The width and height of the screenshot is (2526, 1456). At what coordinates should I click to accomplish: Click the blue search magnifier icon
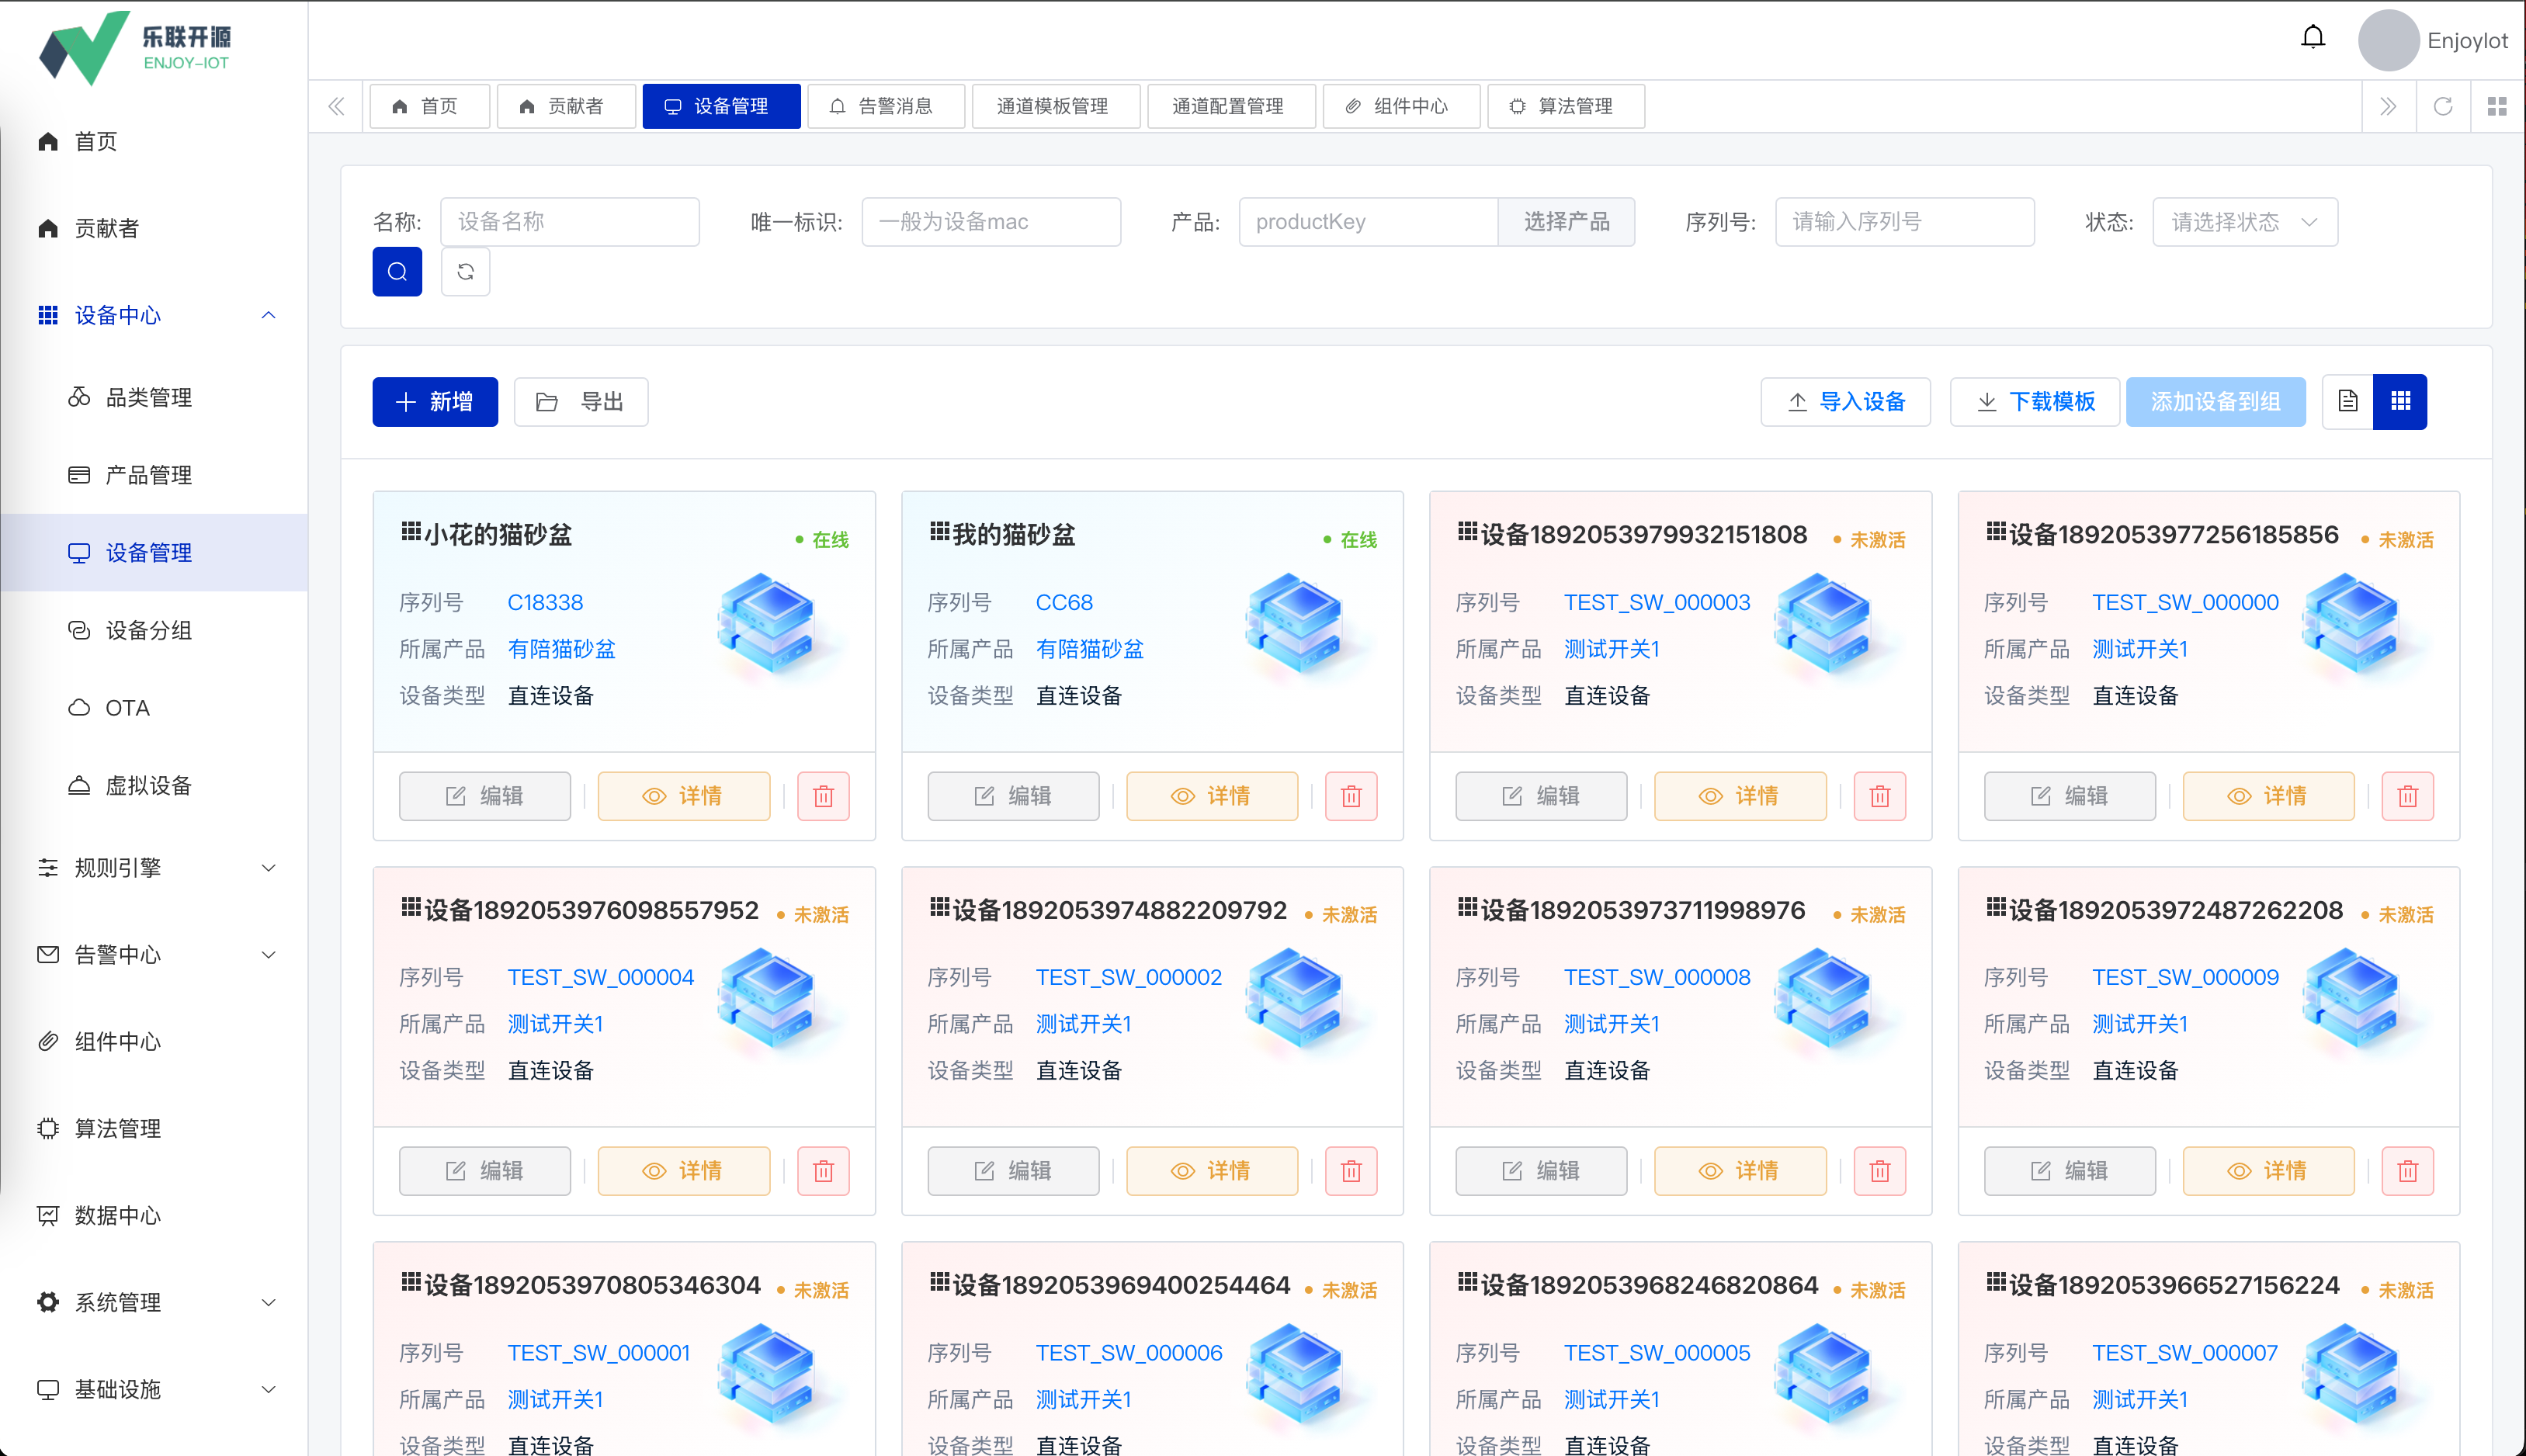point(397,271)
